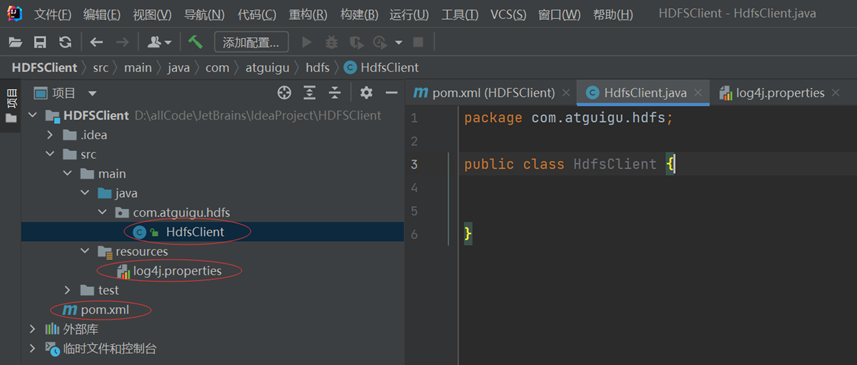This screenshot has width=857, height=365.
Task: Collapse the resources folder
Action: (x=85, y=251)
